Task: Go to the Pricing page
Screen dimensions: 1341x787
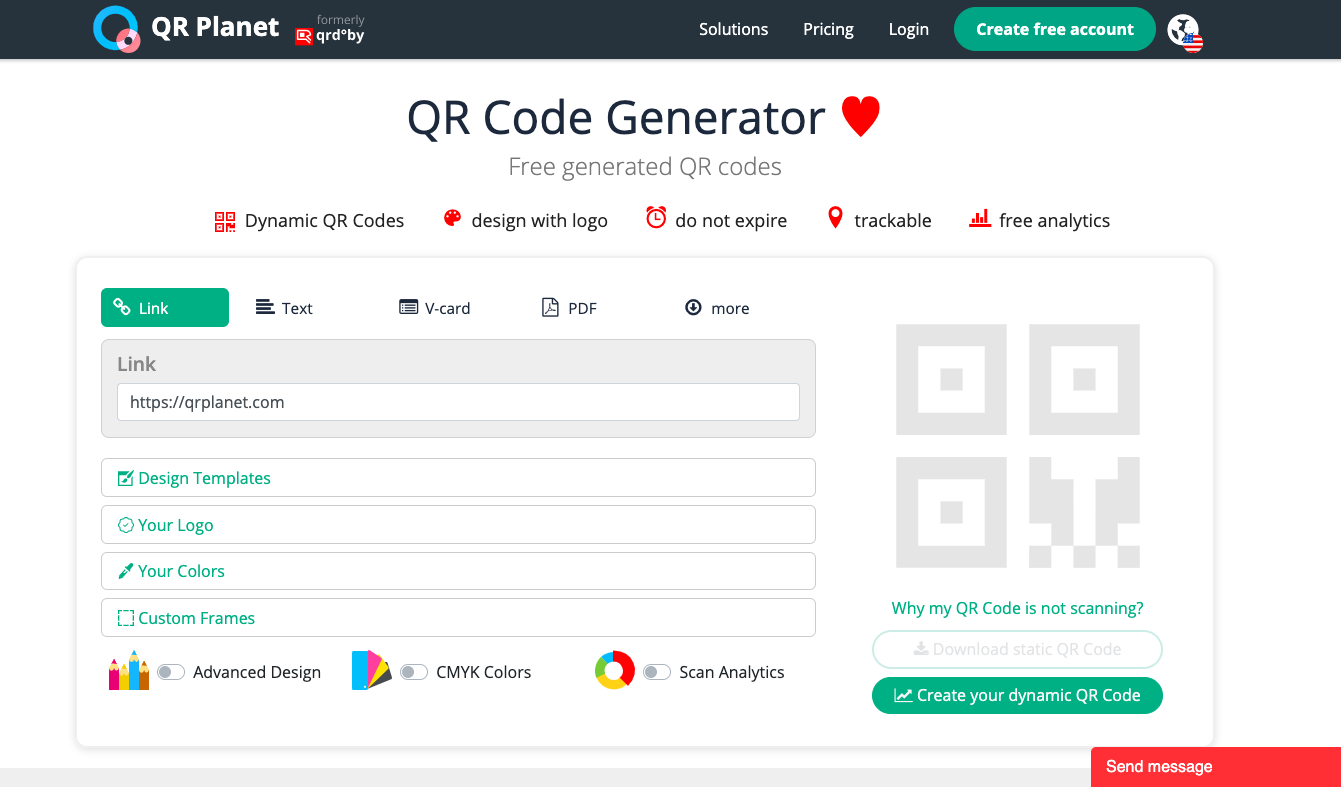Action: tap(828, 29)
